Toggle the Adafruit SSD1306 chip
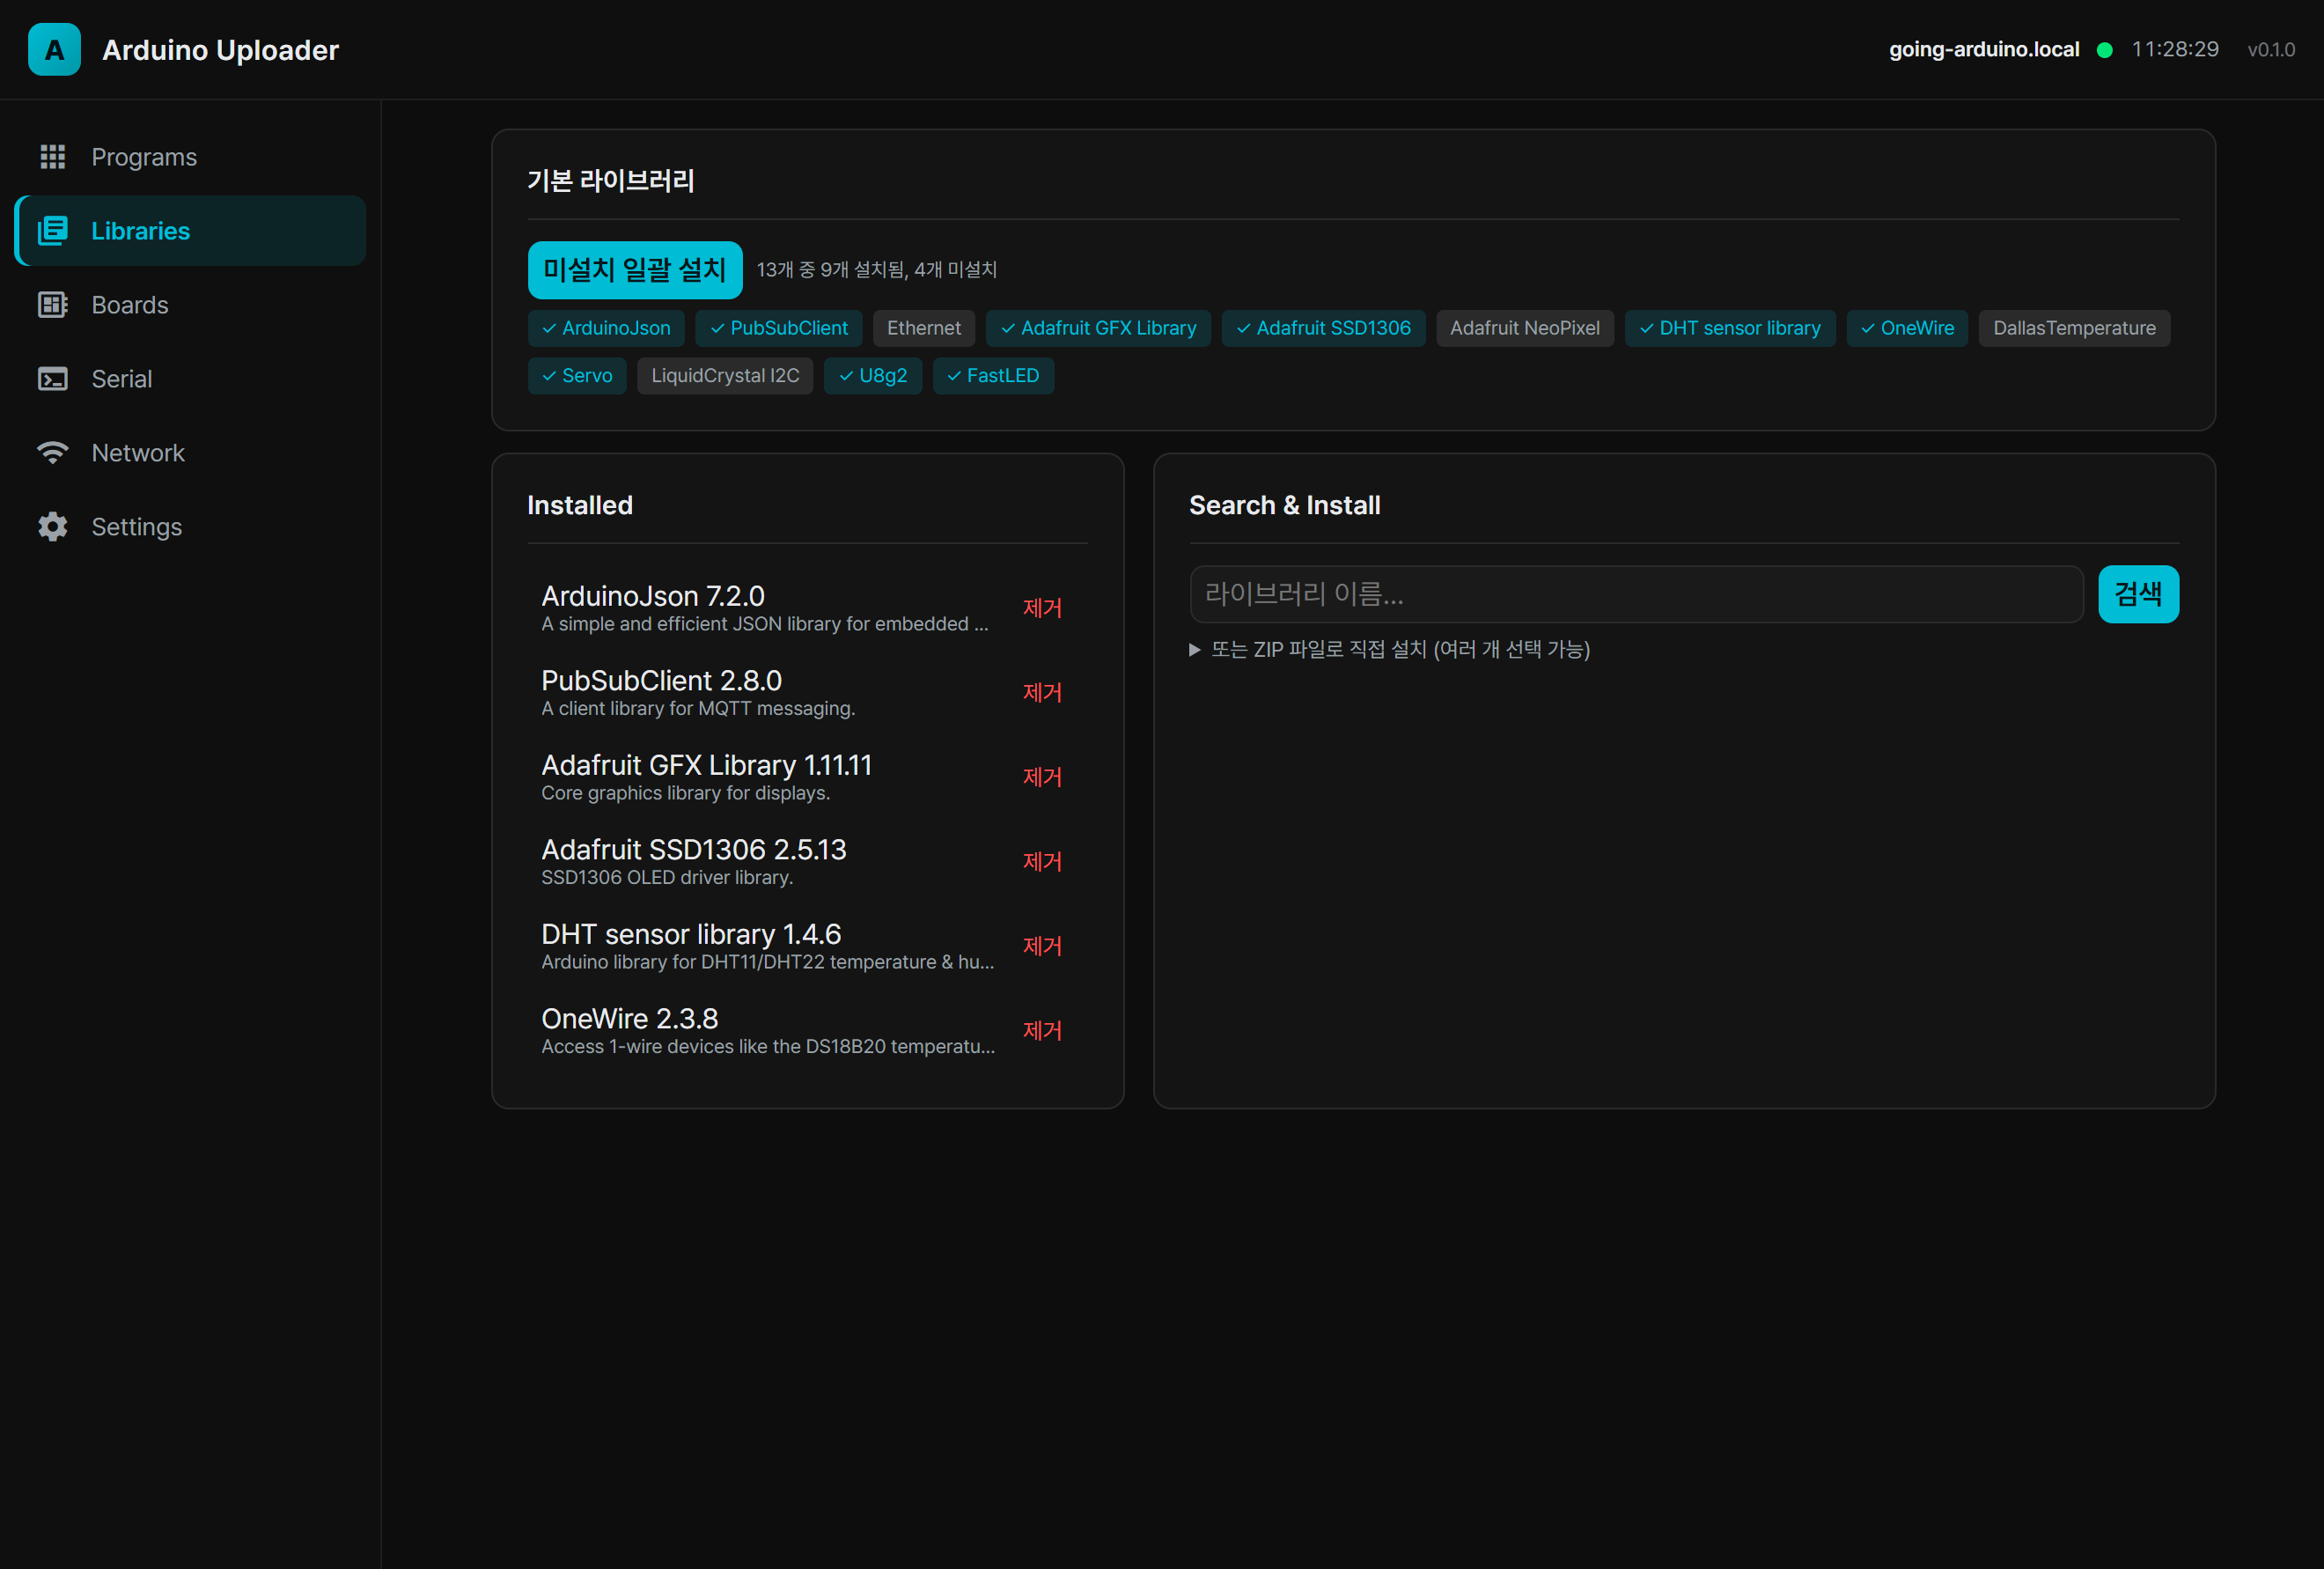 (x=1323, y=328)
